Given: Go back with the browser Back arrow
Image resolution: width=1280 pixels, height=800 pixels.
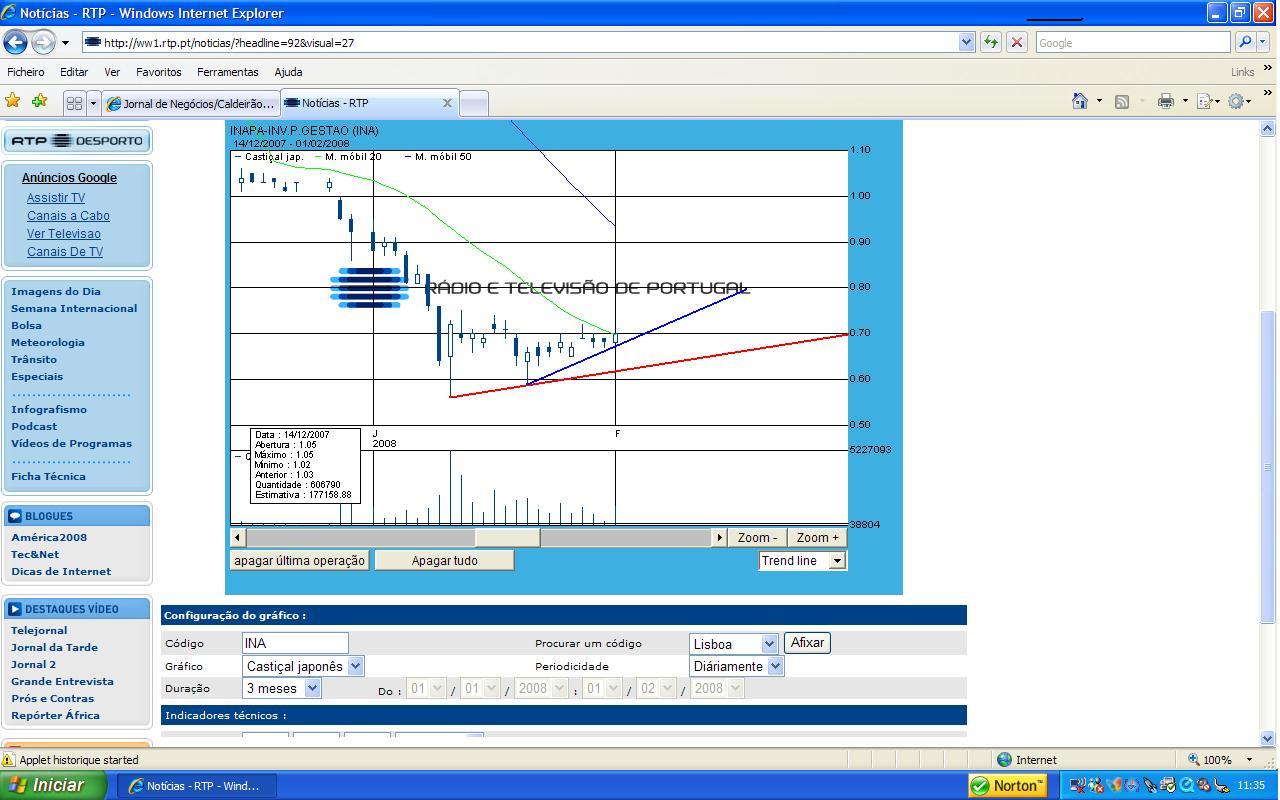Looking at the screenshot, I should coord(16,42).
